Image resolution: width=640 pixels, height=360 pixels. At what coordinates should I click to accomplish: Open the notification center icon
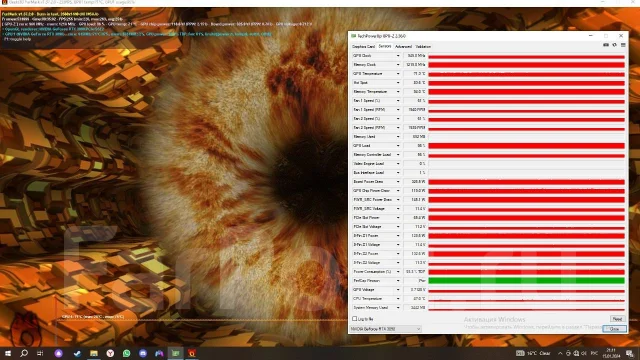pos(630,353)
